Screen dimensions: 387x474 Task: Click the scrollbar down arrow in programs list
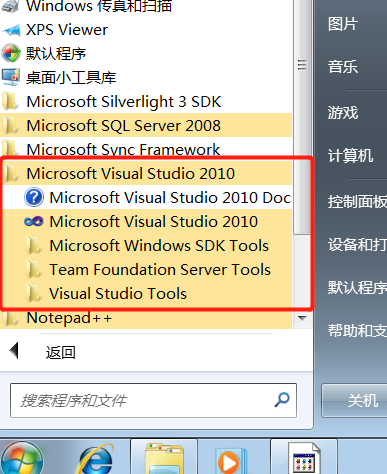pyautogui.click(x=302, y=318)
